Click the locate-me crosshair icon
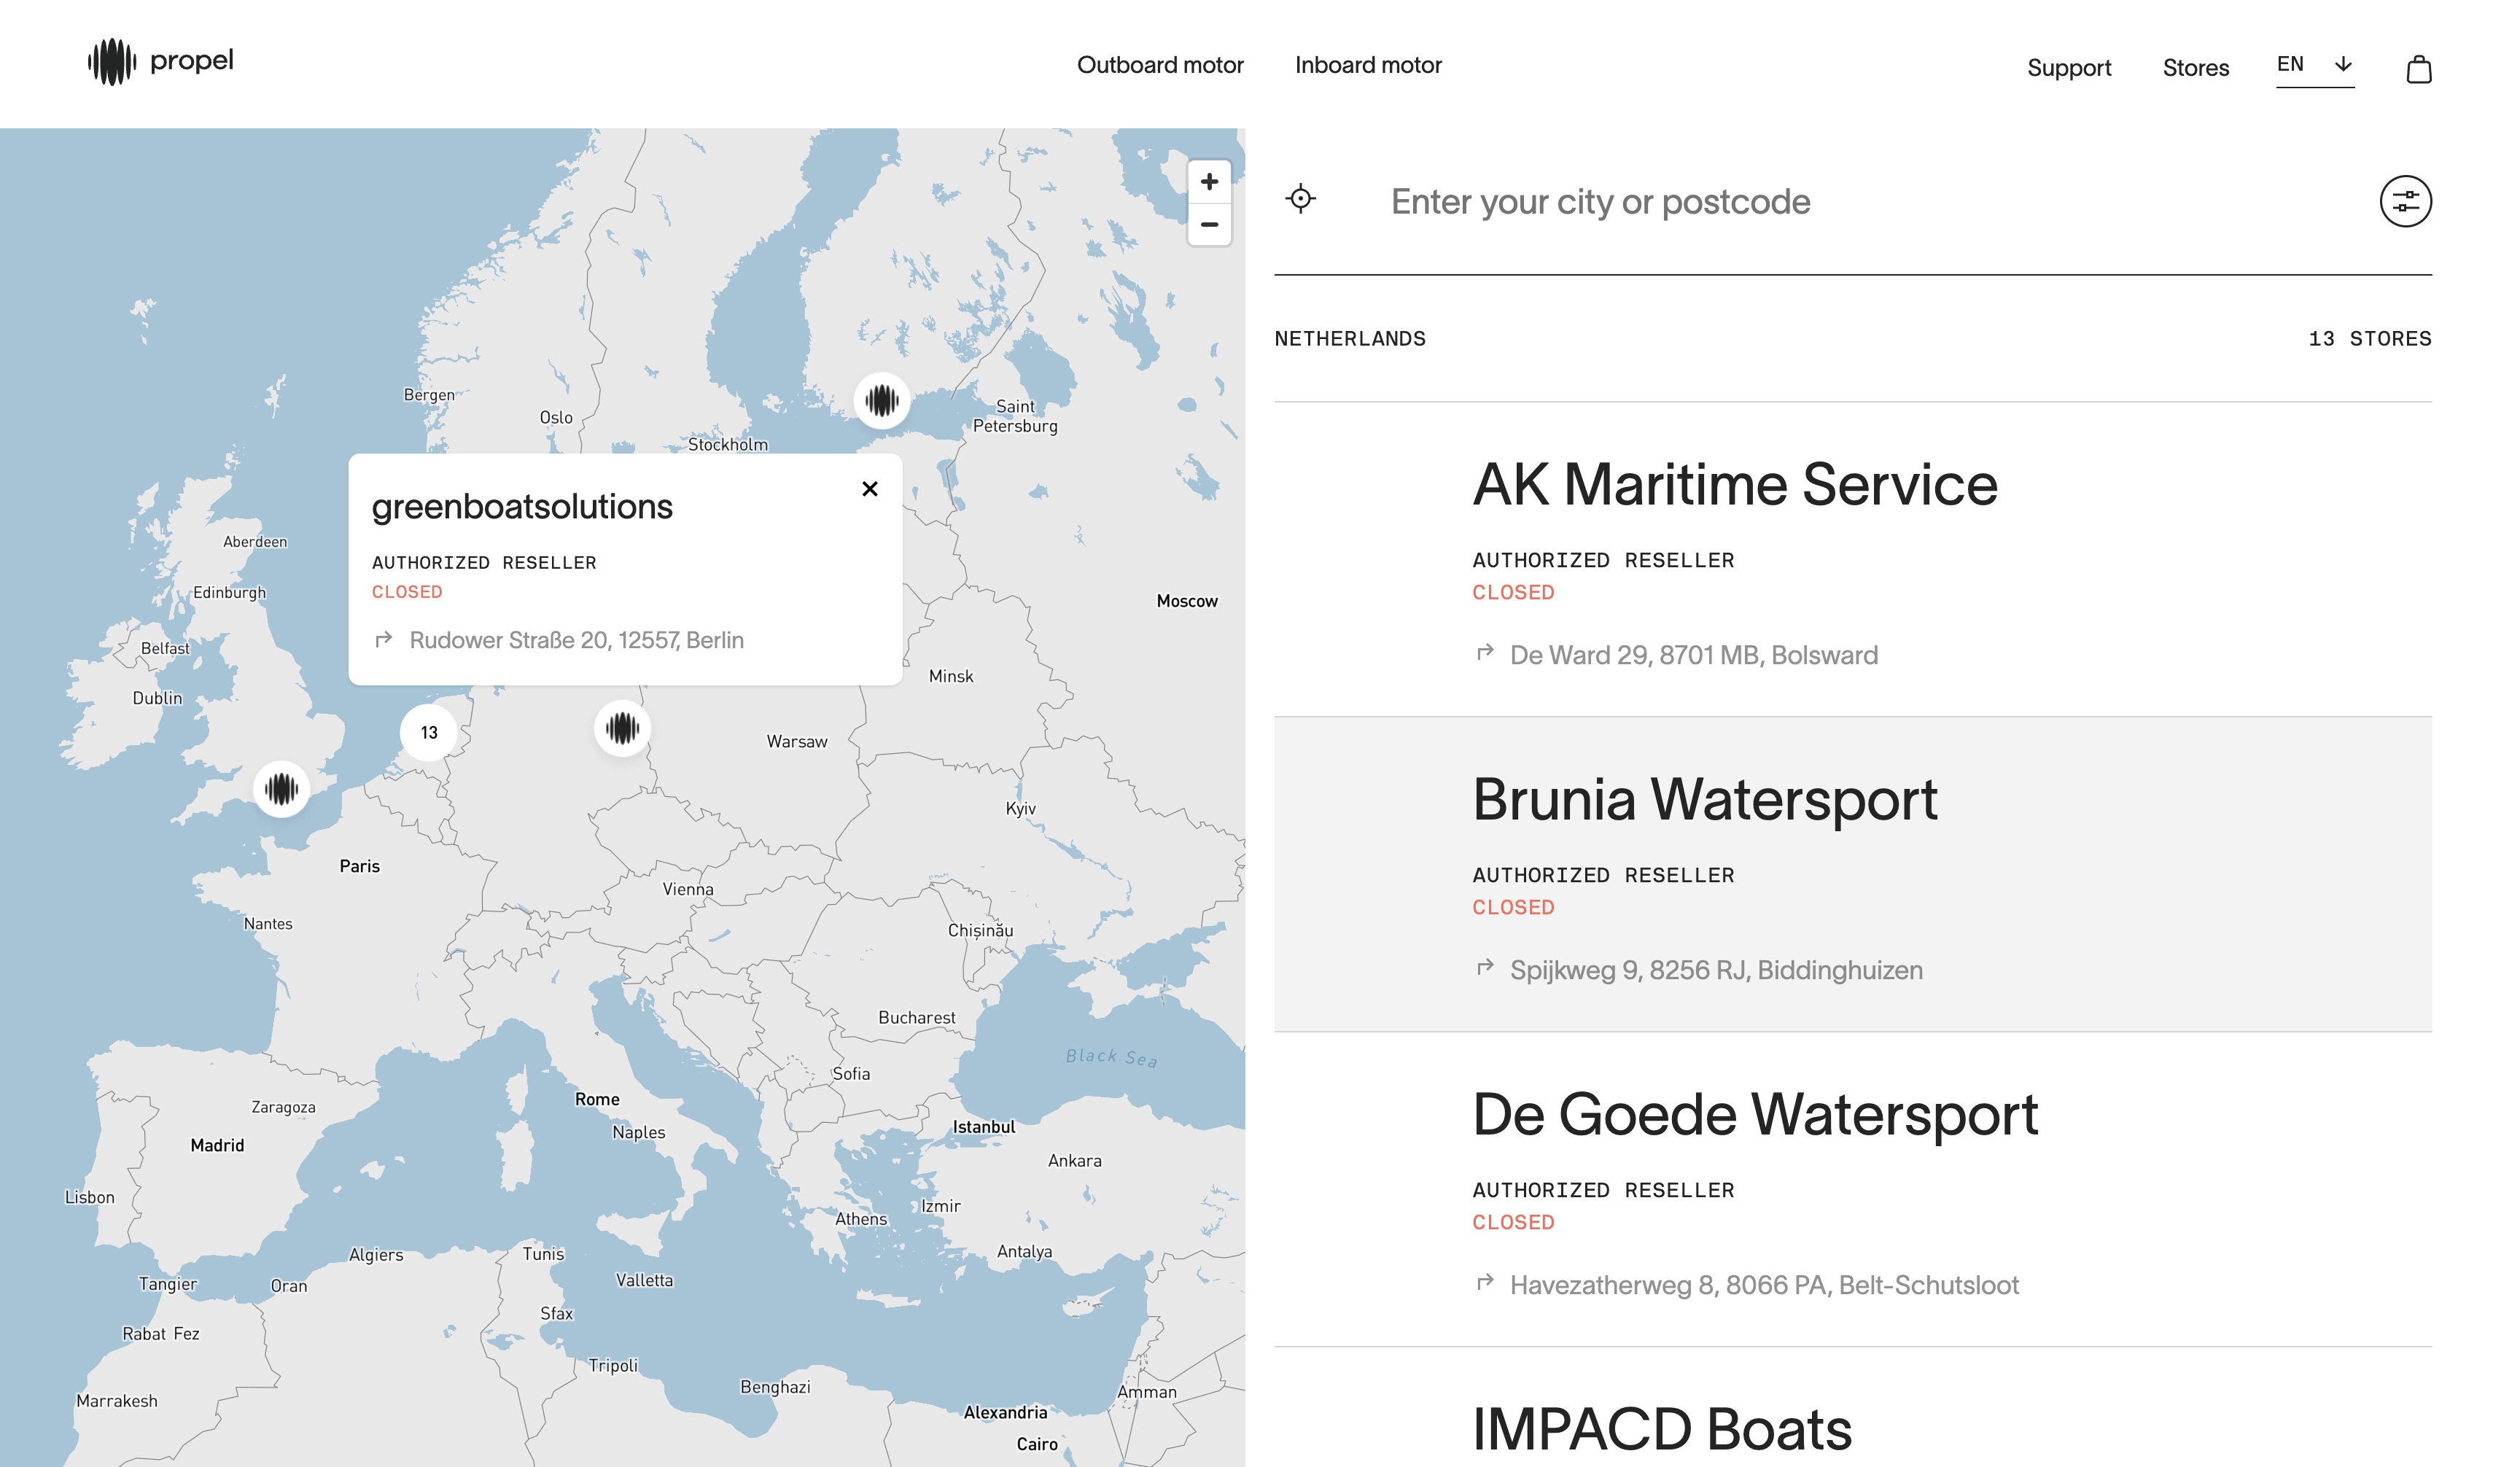This screenshot has height=1467, width=2520. pos(1300,199)
